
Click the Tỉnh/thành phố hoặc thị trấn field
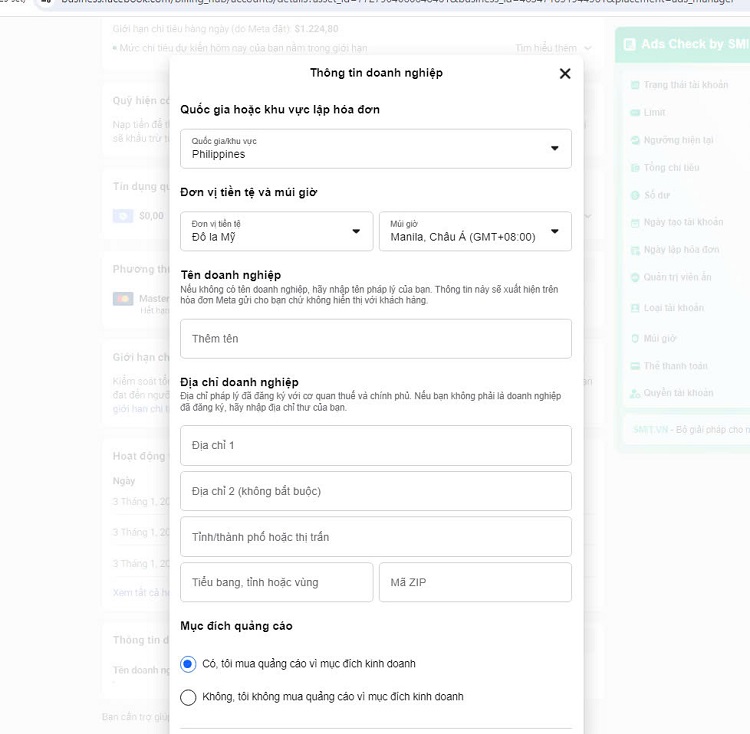coord(375,537)
